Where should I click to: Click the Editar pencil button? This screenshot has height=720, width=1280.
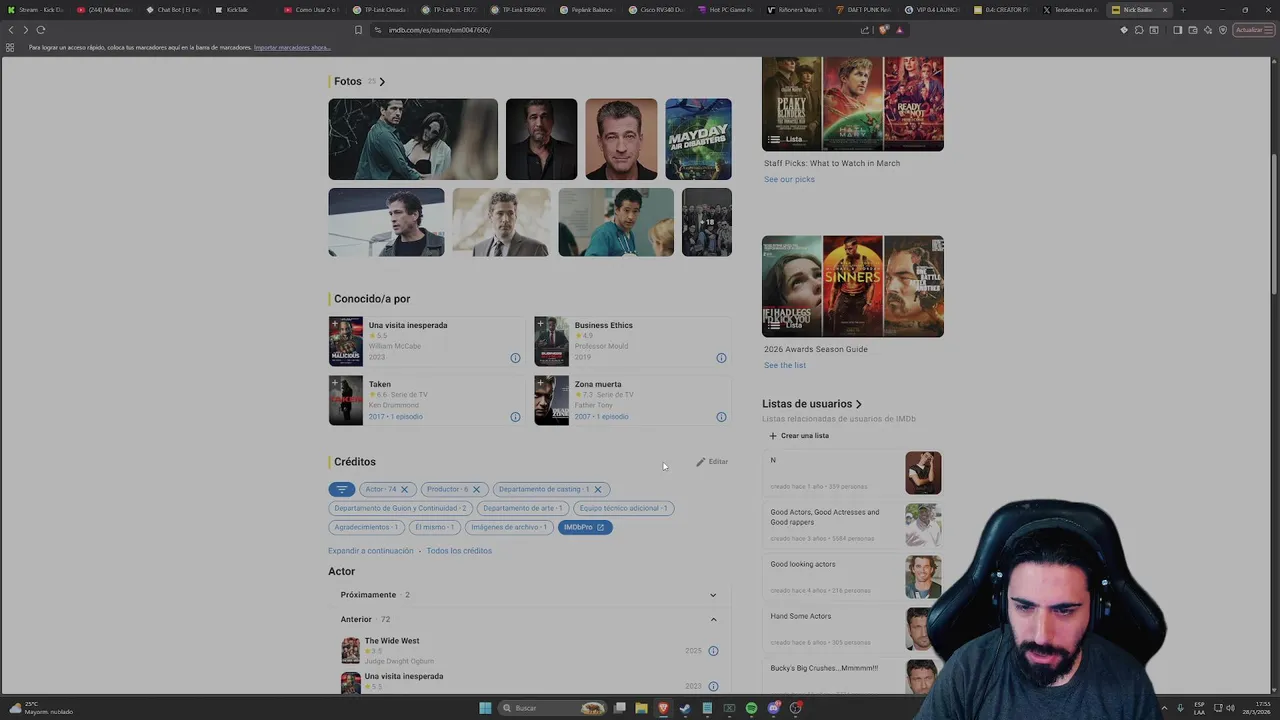click(712, 462)
